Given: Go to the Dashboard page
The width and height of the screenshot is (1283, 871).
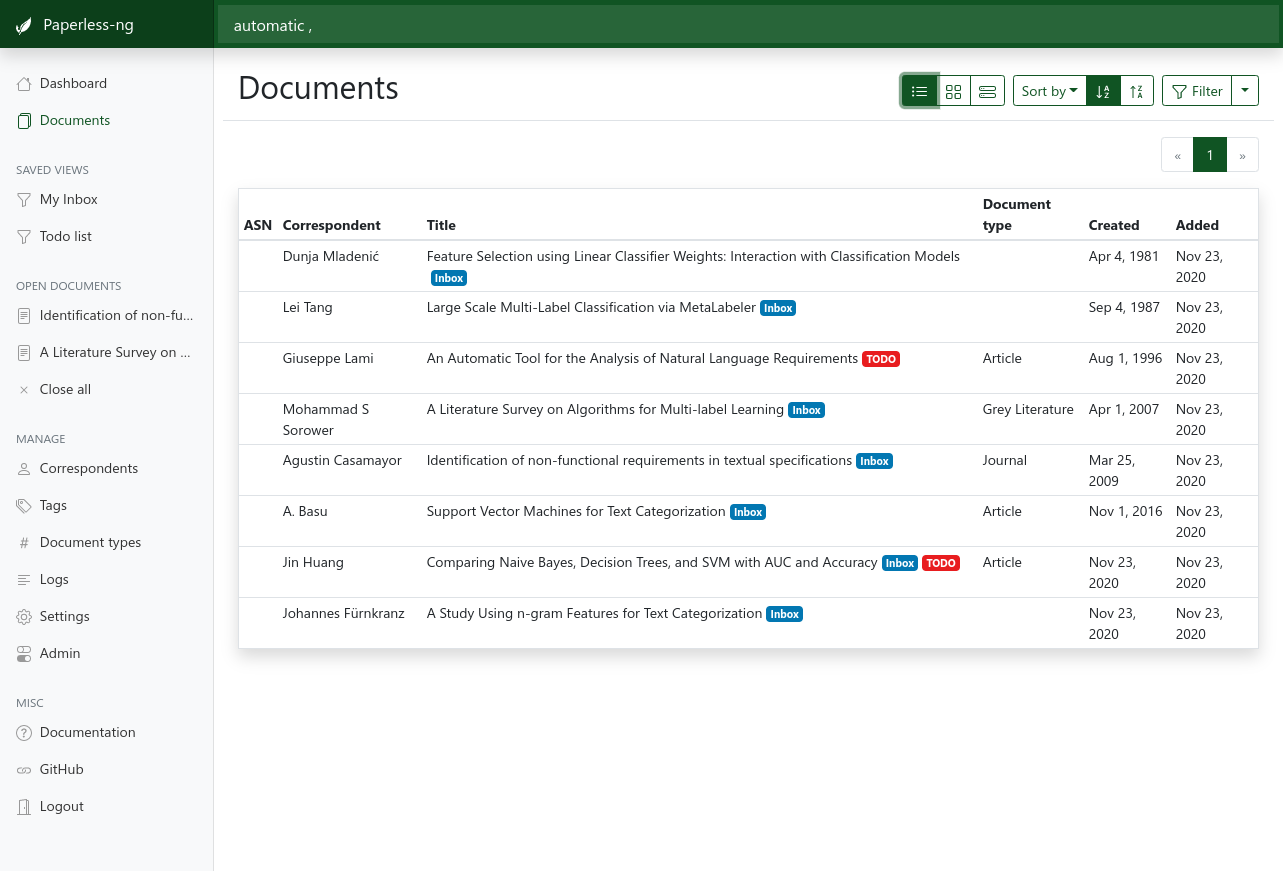Looking at the screenshot, I should [x=73, y=83].
